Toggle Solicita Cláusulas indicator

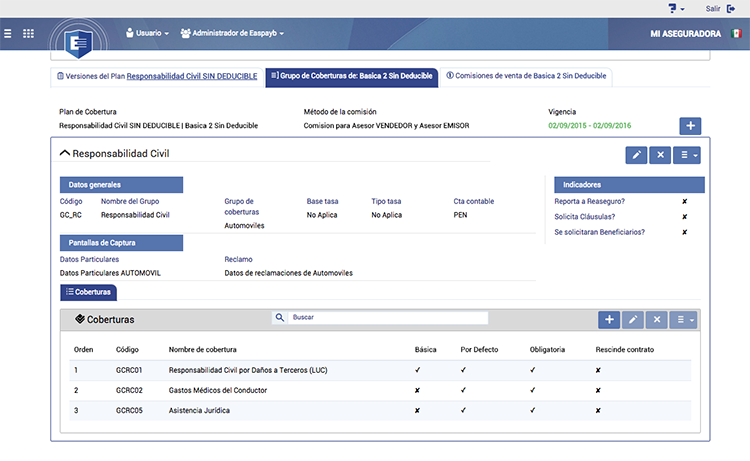click(684, 217)
